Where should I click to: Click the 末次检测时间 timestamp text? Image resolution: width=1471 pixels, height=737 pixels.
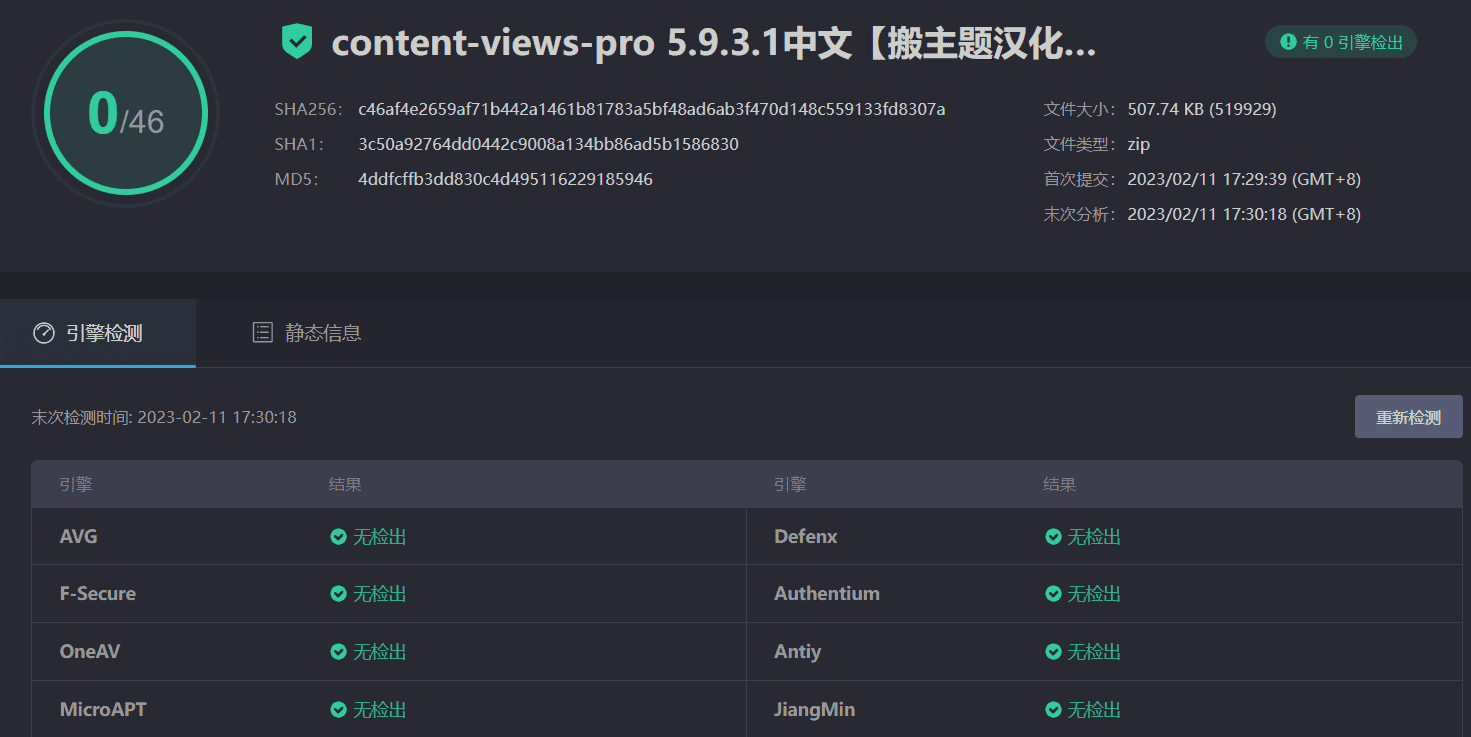click(x=164, y=417)
